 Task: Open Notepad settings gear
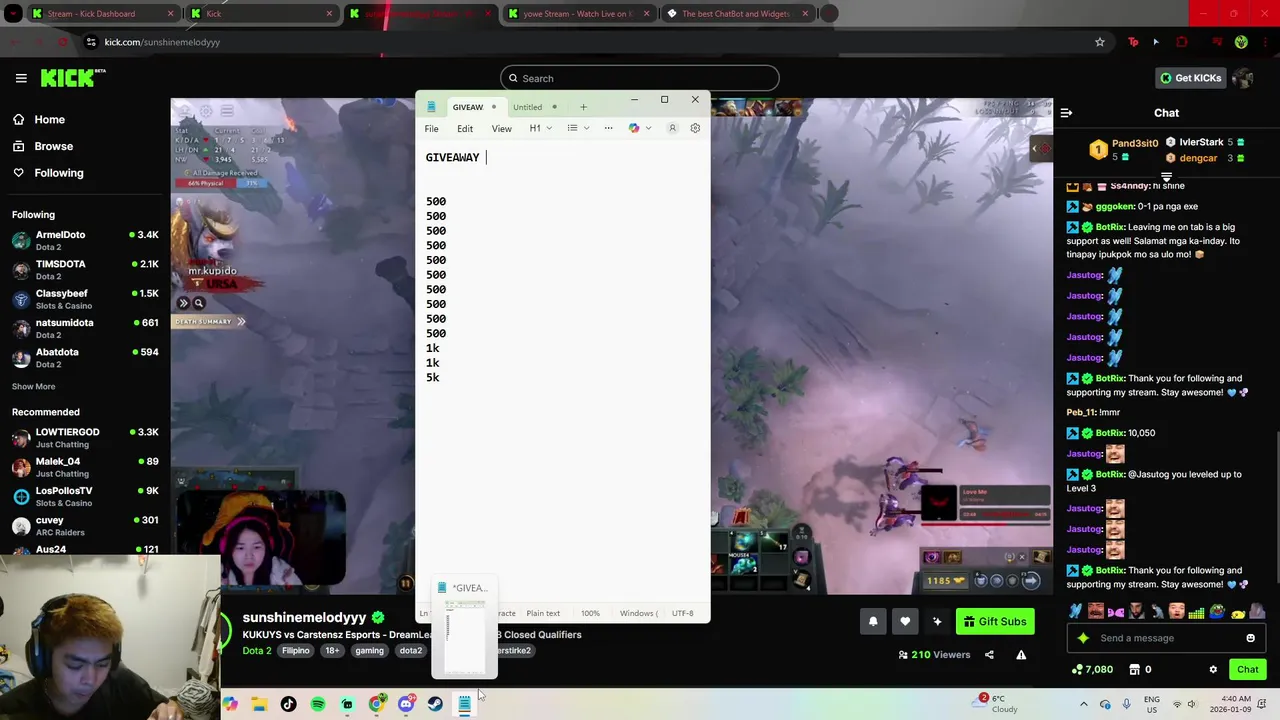695,128
